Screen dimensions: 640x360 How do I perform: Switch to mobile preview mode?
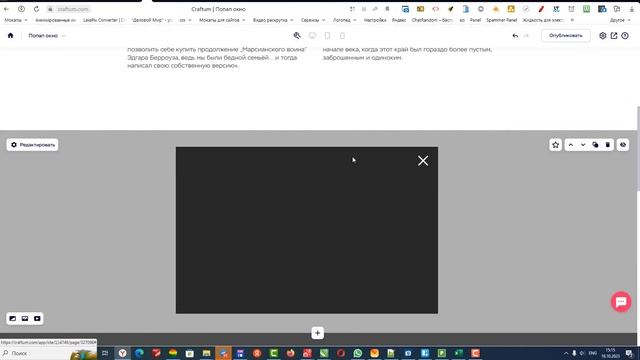[342, 36]
